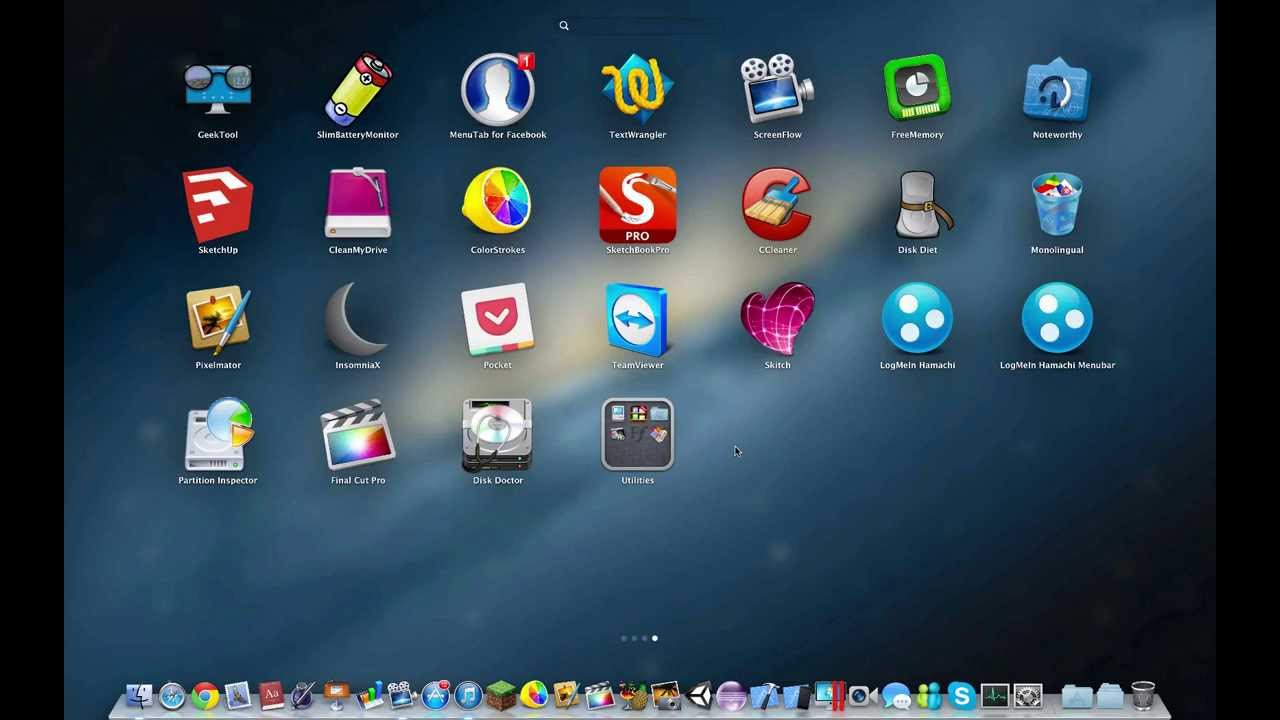
Task: Launch Disk Doctor
Action: (498, 436)
